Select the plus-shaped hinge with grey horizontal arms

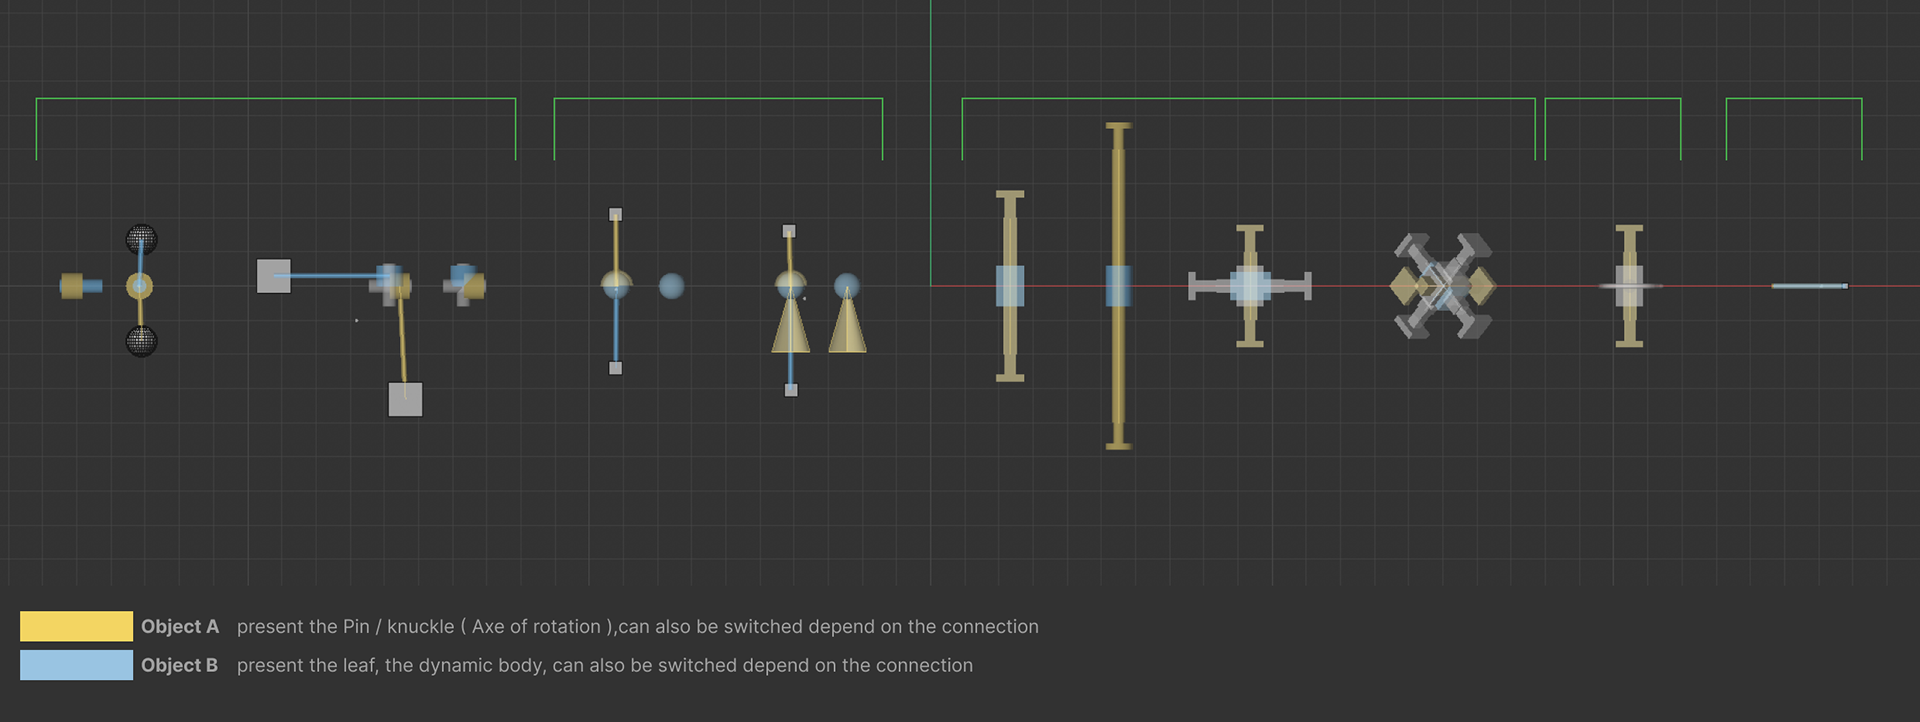pyautogui.click(x=1250, y=286)
